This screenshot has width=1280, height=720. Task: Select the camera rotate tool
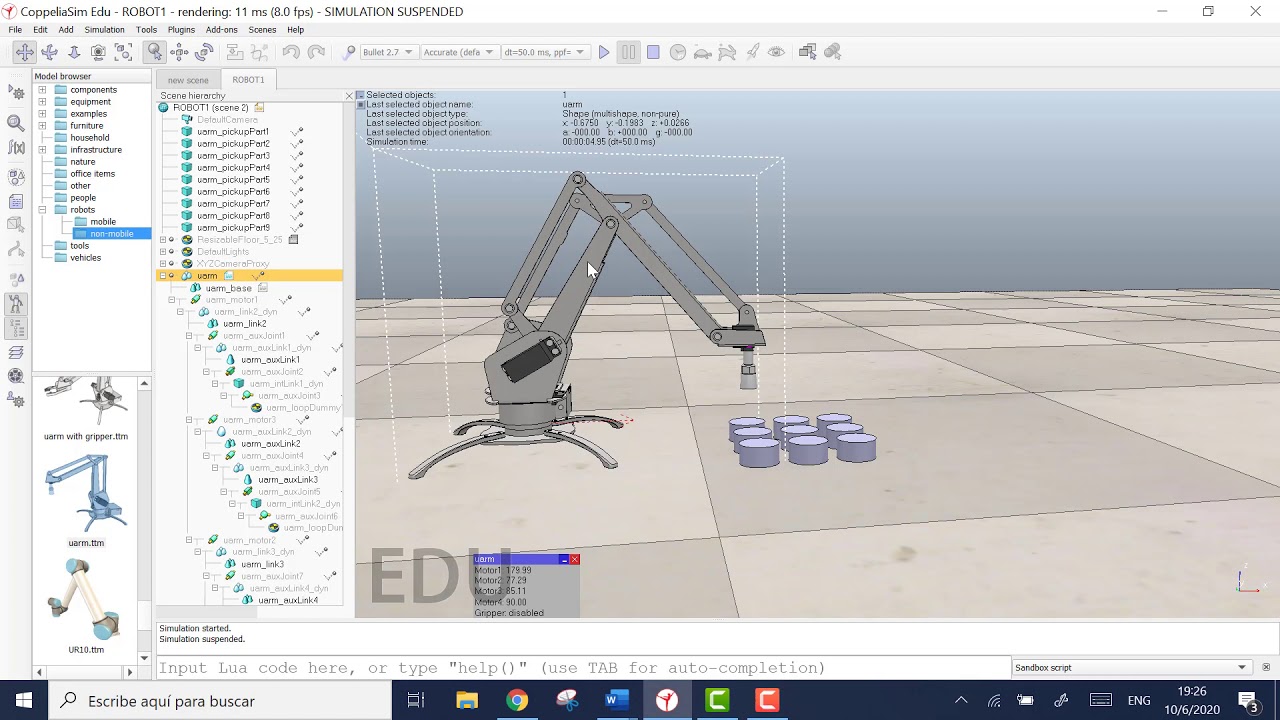pyautogui.click(x=49, y=52)
